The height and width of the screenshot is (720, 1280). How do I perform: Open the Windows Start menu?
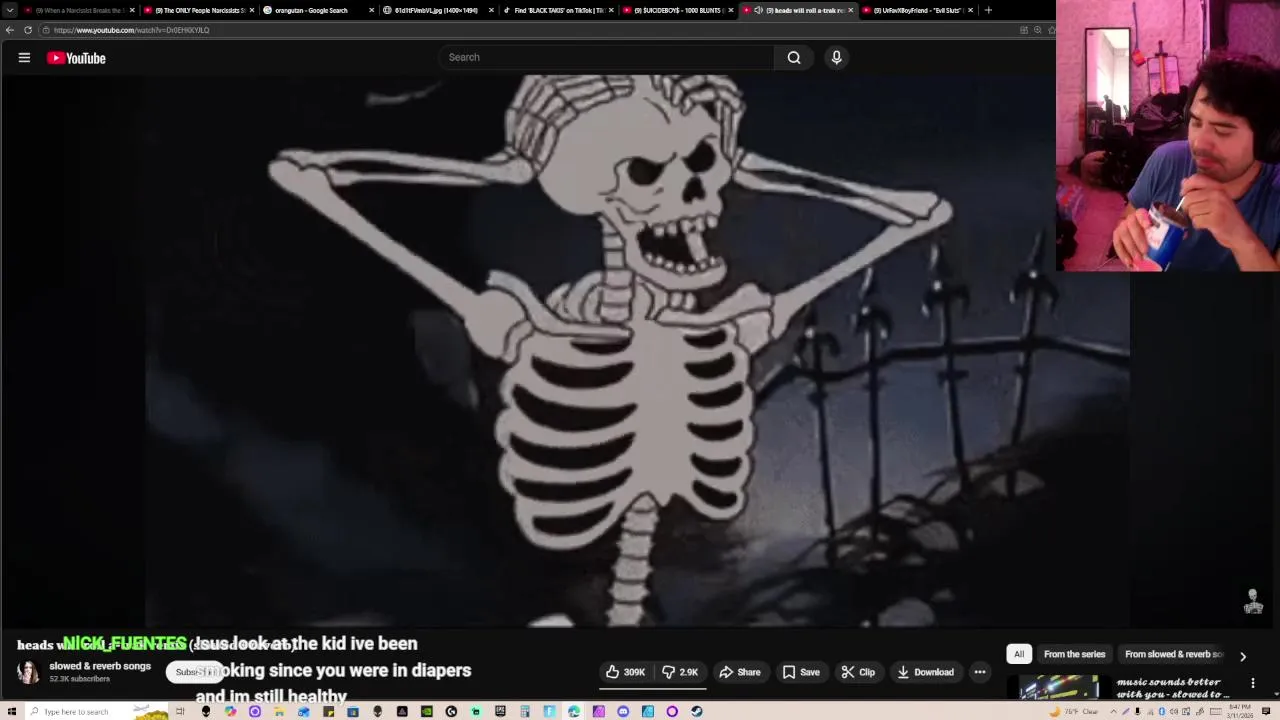[x=12, y=712]
